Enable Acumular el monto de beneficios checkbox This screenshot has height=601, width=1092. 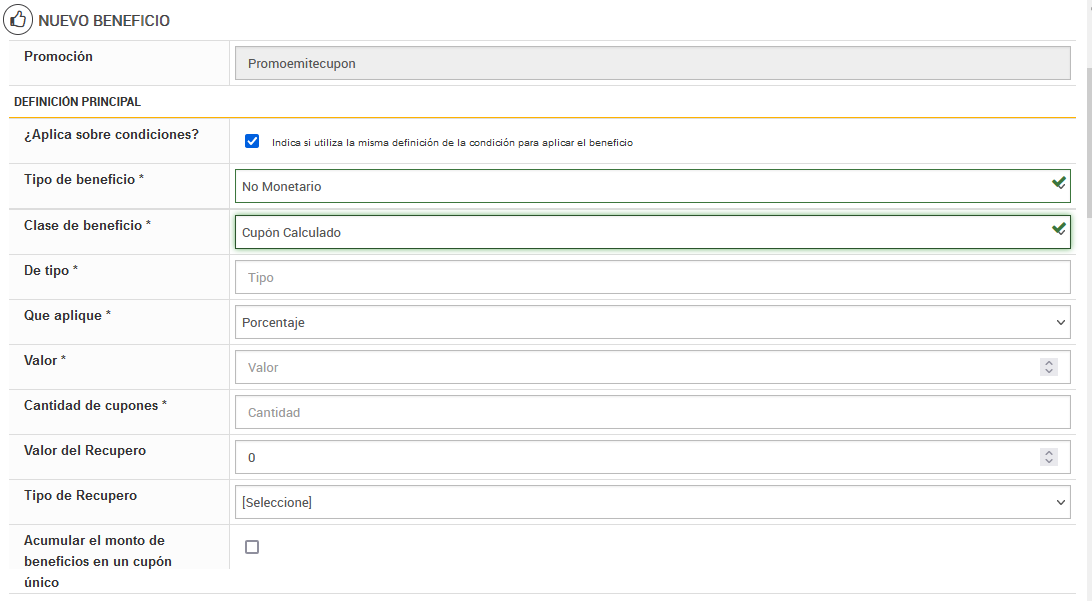coord(252,547)
